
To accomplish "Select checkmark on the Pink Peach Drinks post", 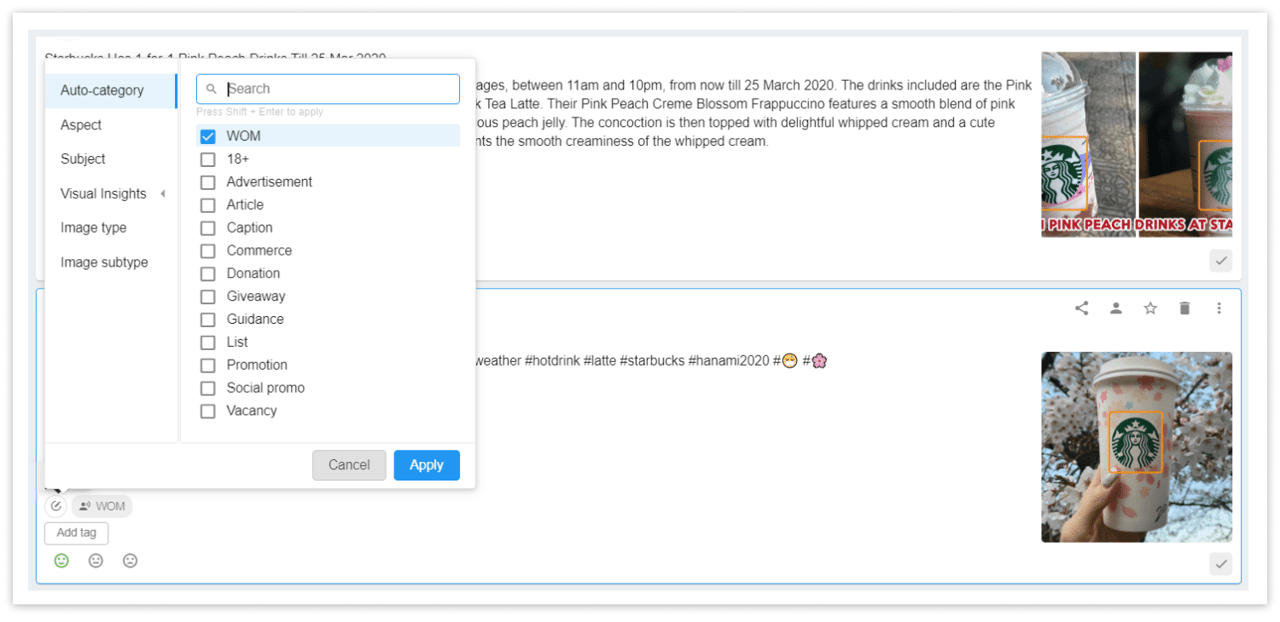I will pos(1221,261).
